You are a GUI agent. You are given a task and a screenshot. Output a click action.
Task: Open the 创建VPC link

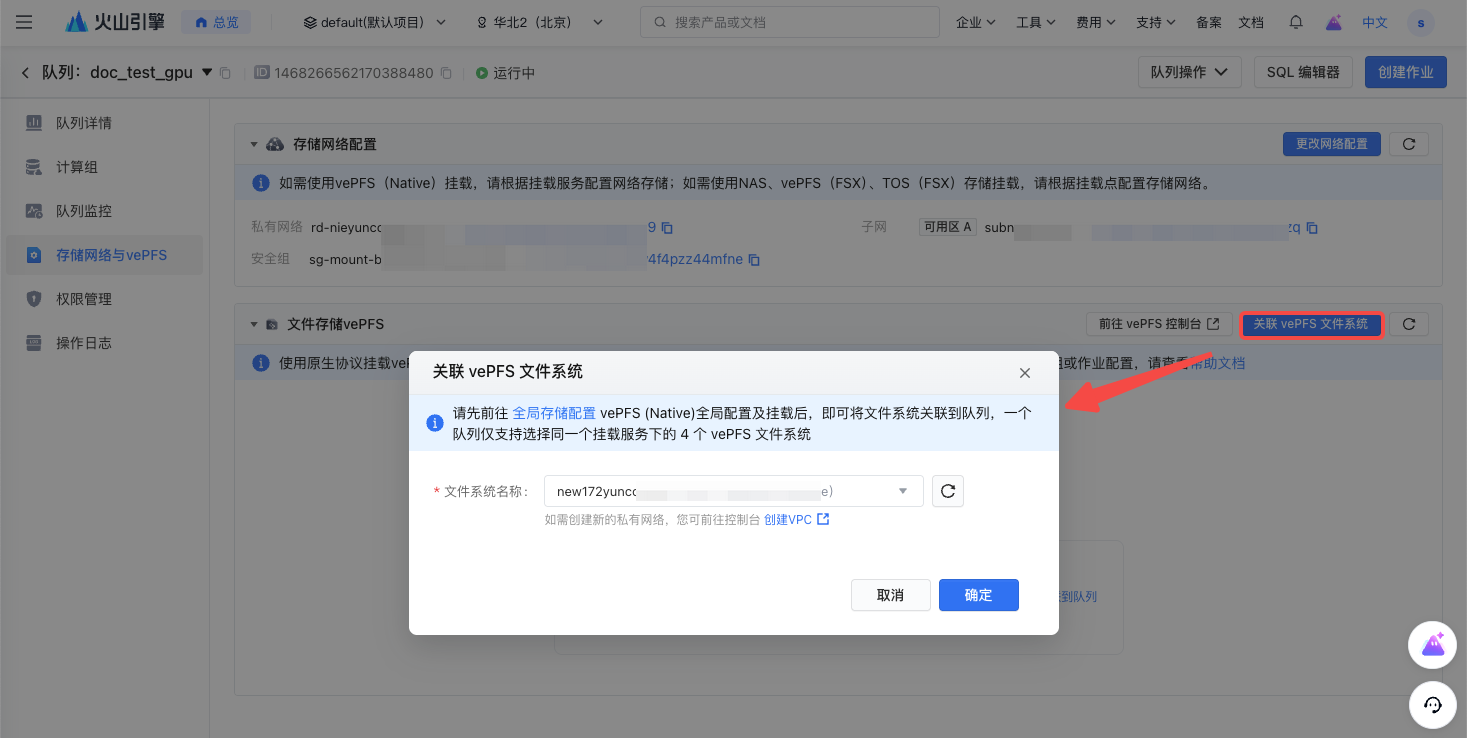tap(796, 520)
